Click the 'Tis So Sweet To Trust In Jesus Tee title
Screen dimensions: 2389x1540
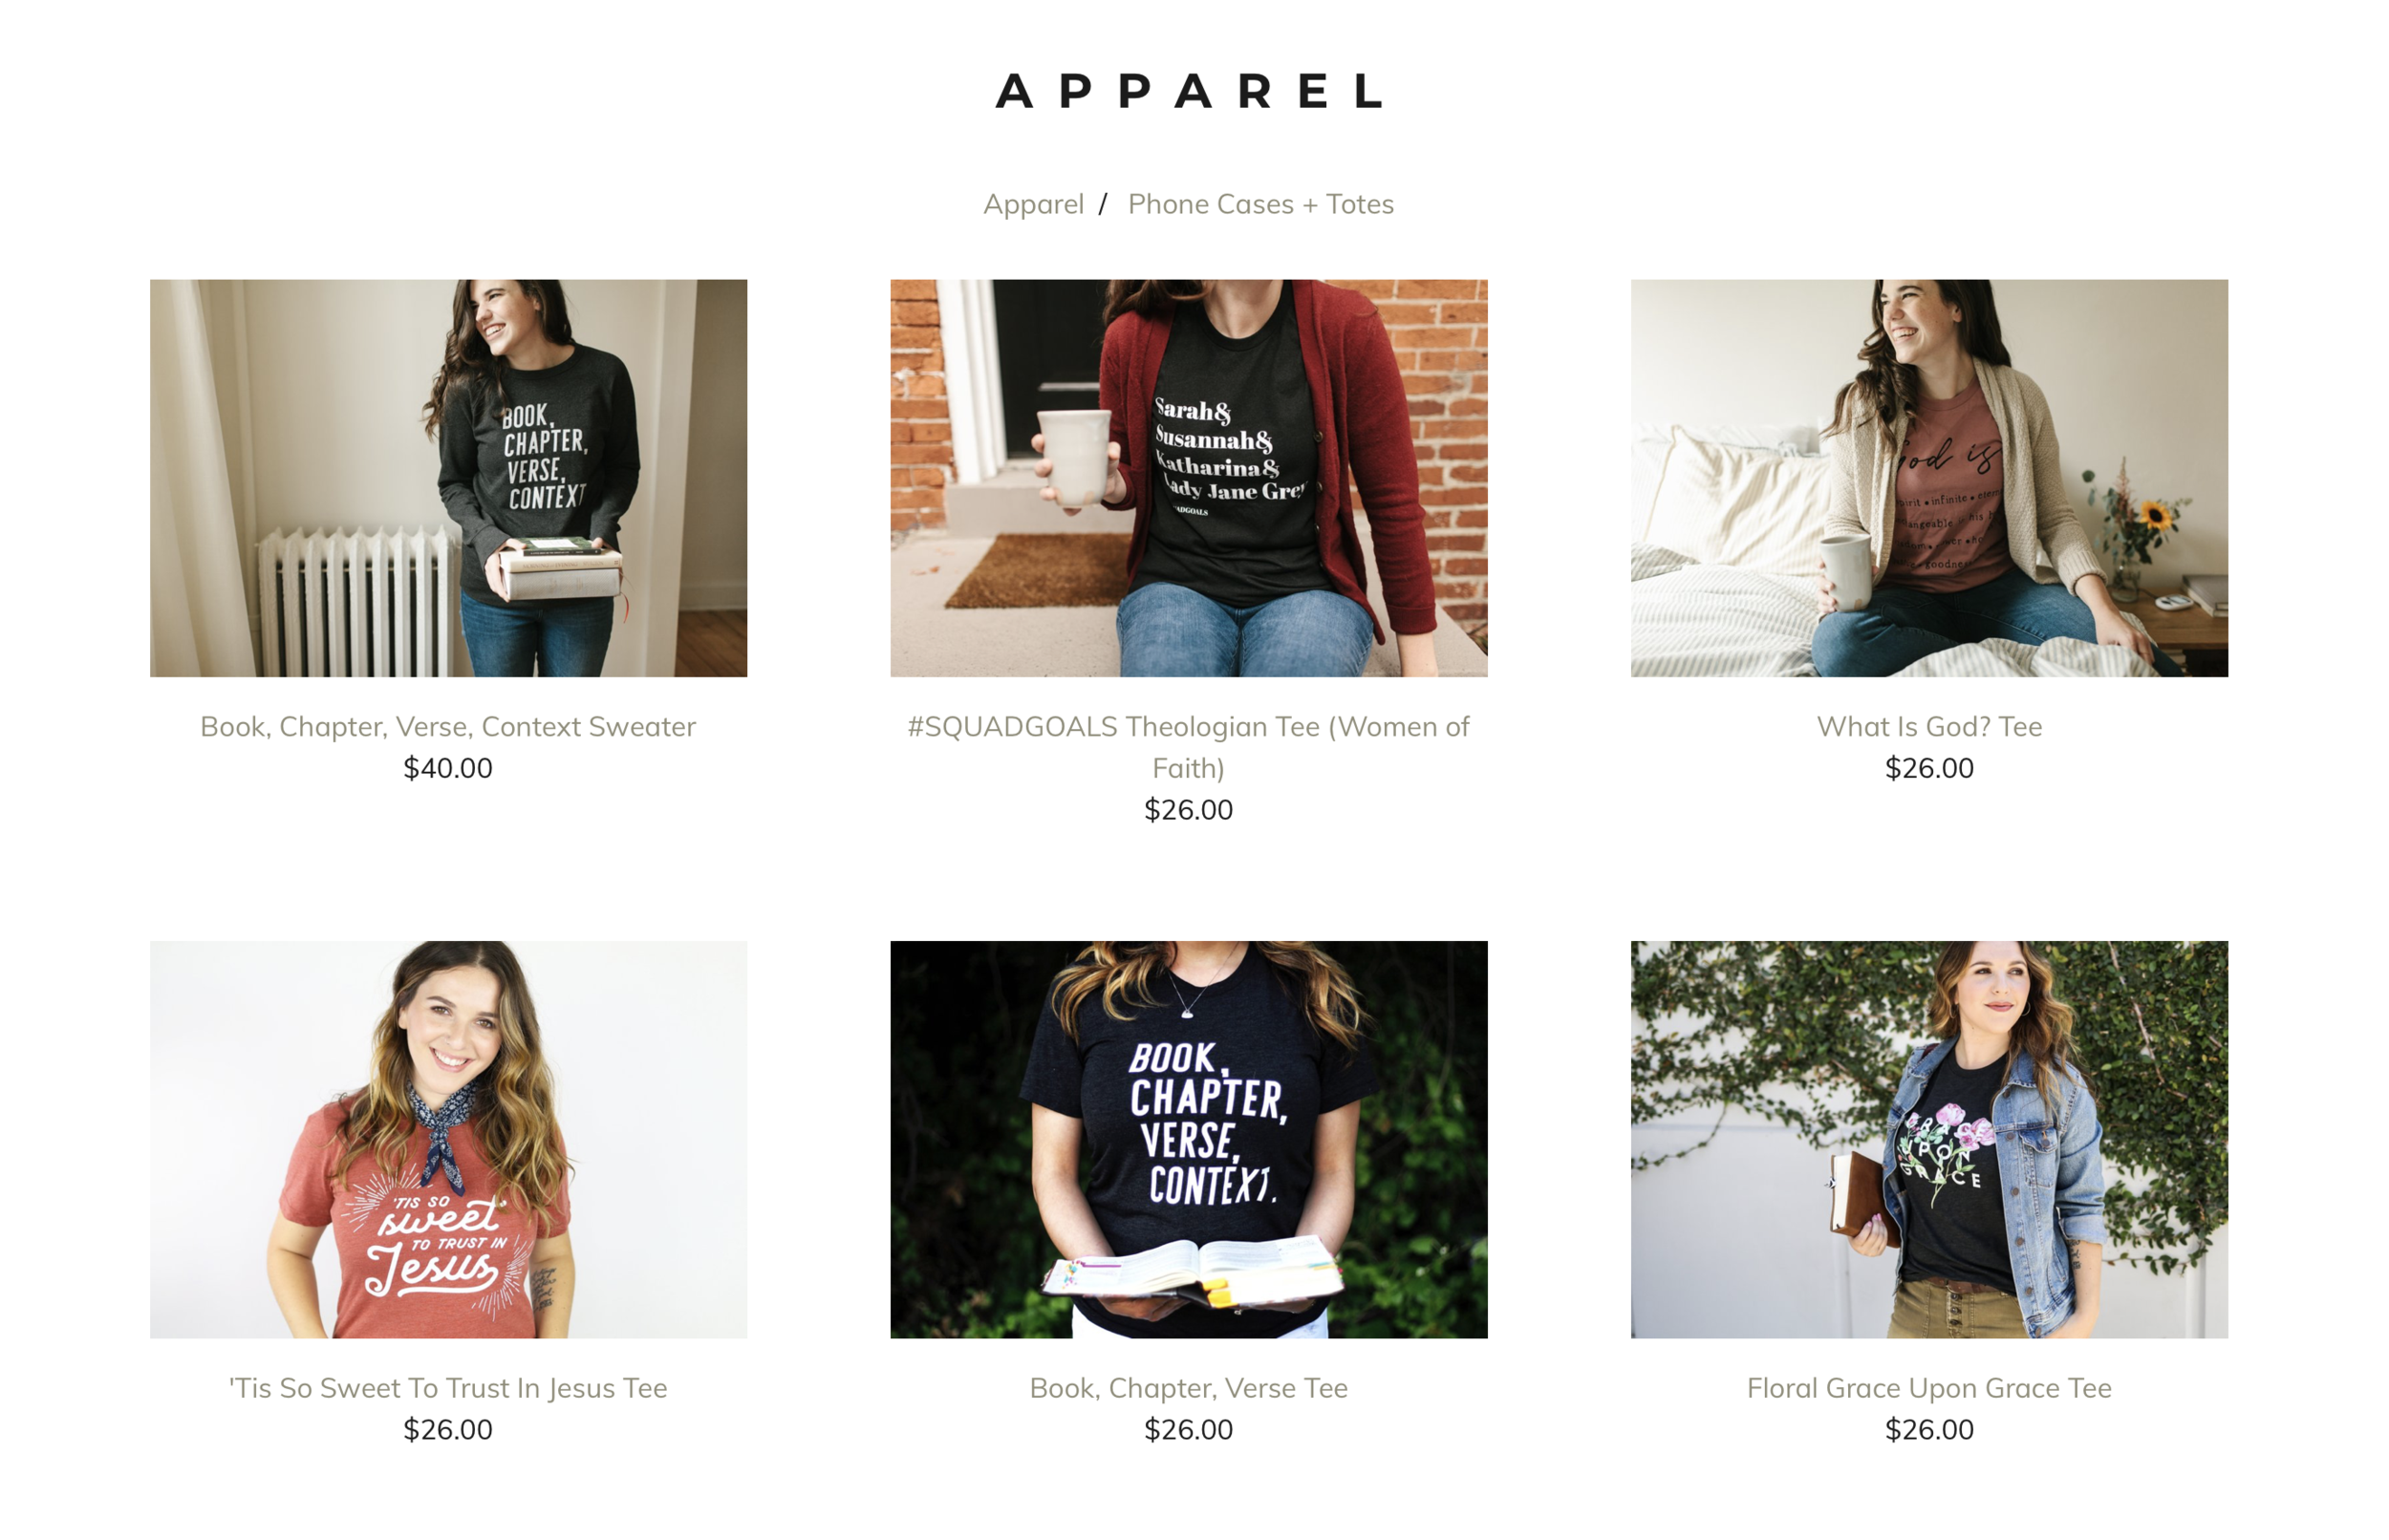448,1388
